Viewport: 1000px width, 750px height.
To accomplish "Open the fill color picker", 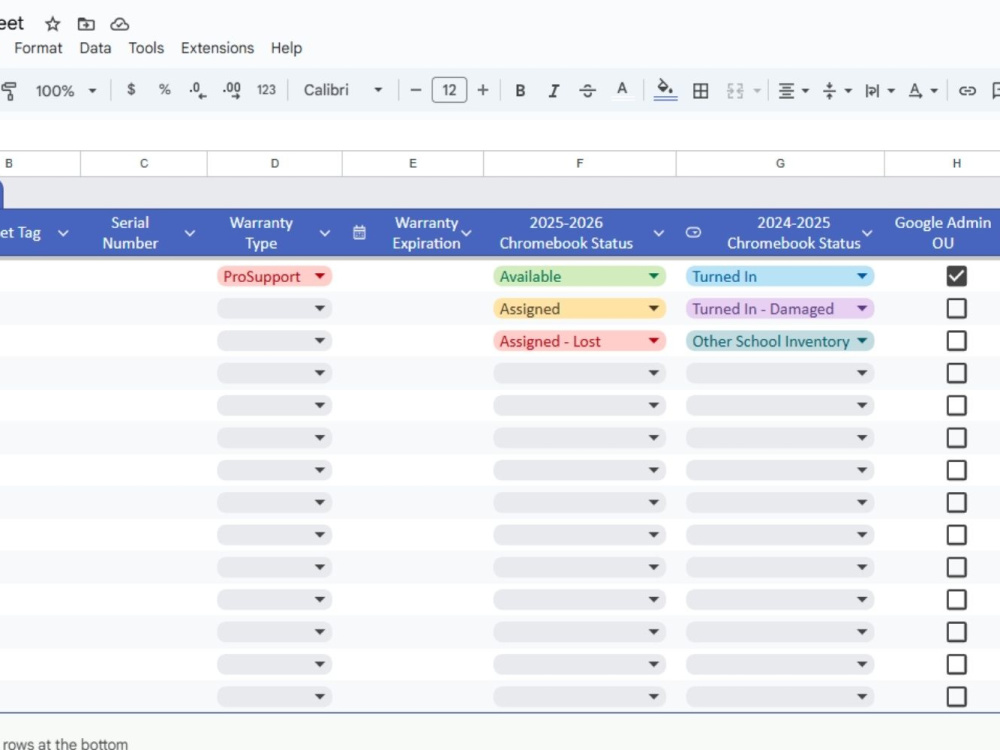I will [665, 90].
